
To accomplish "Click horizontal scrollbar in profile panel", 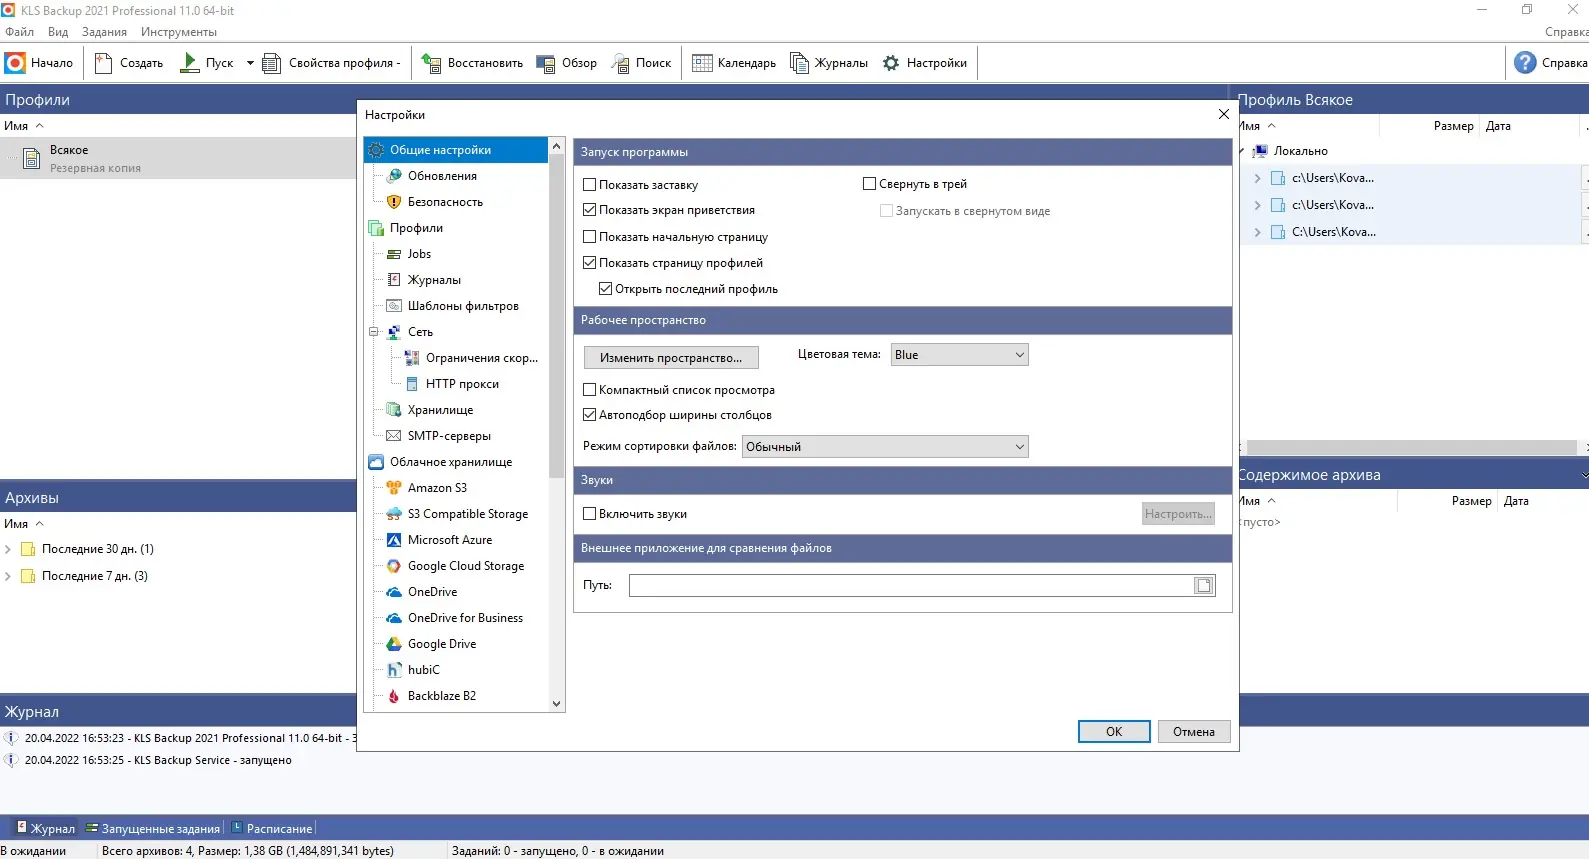I will tap(1410, 447).
